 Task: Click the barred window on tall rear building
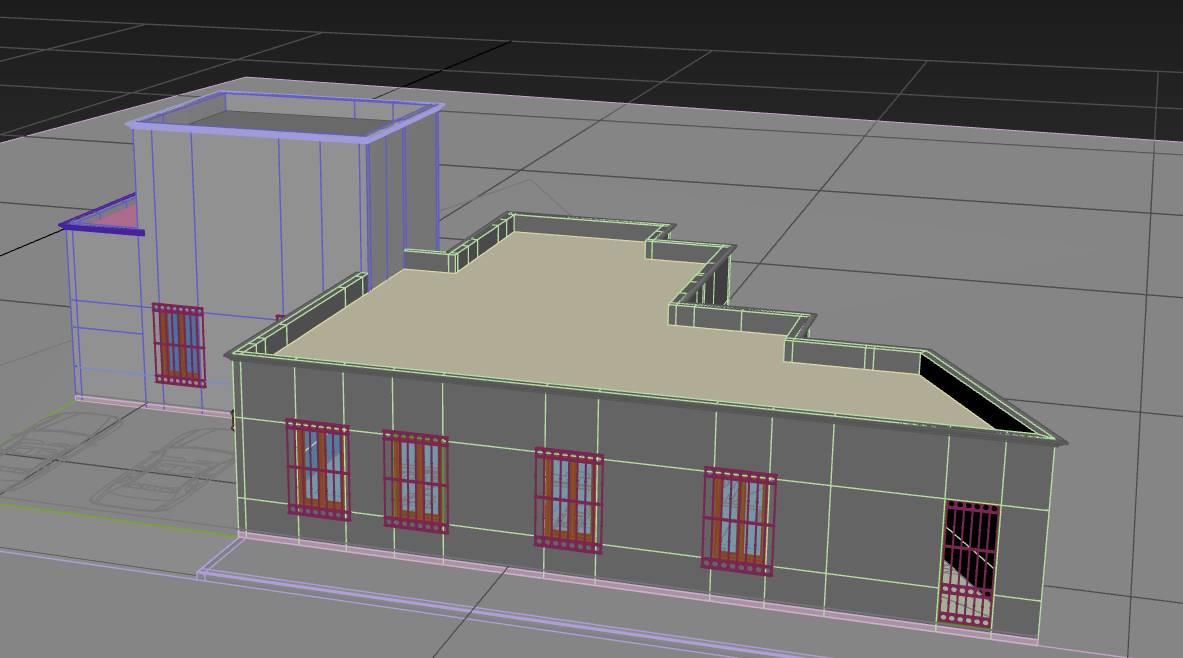[x=179, y=345]
